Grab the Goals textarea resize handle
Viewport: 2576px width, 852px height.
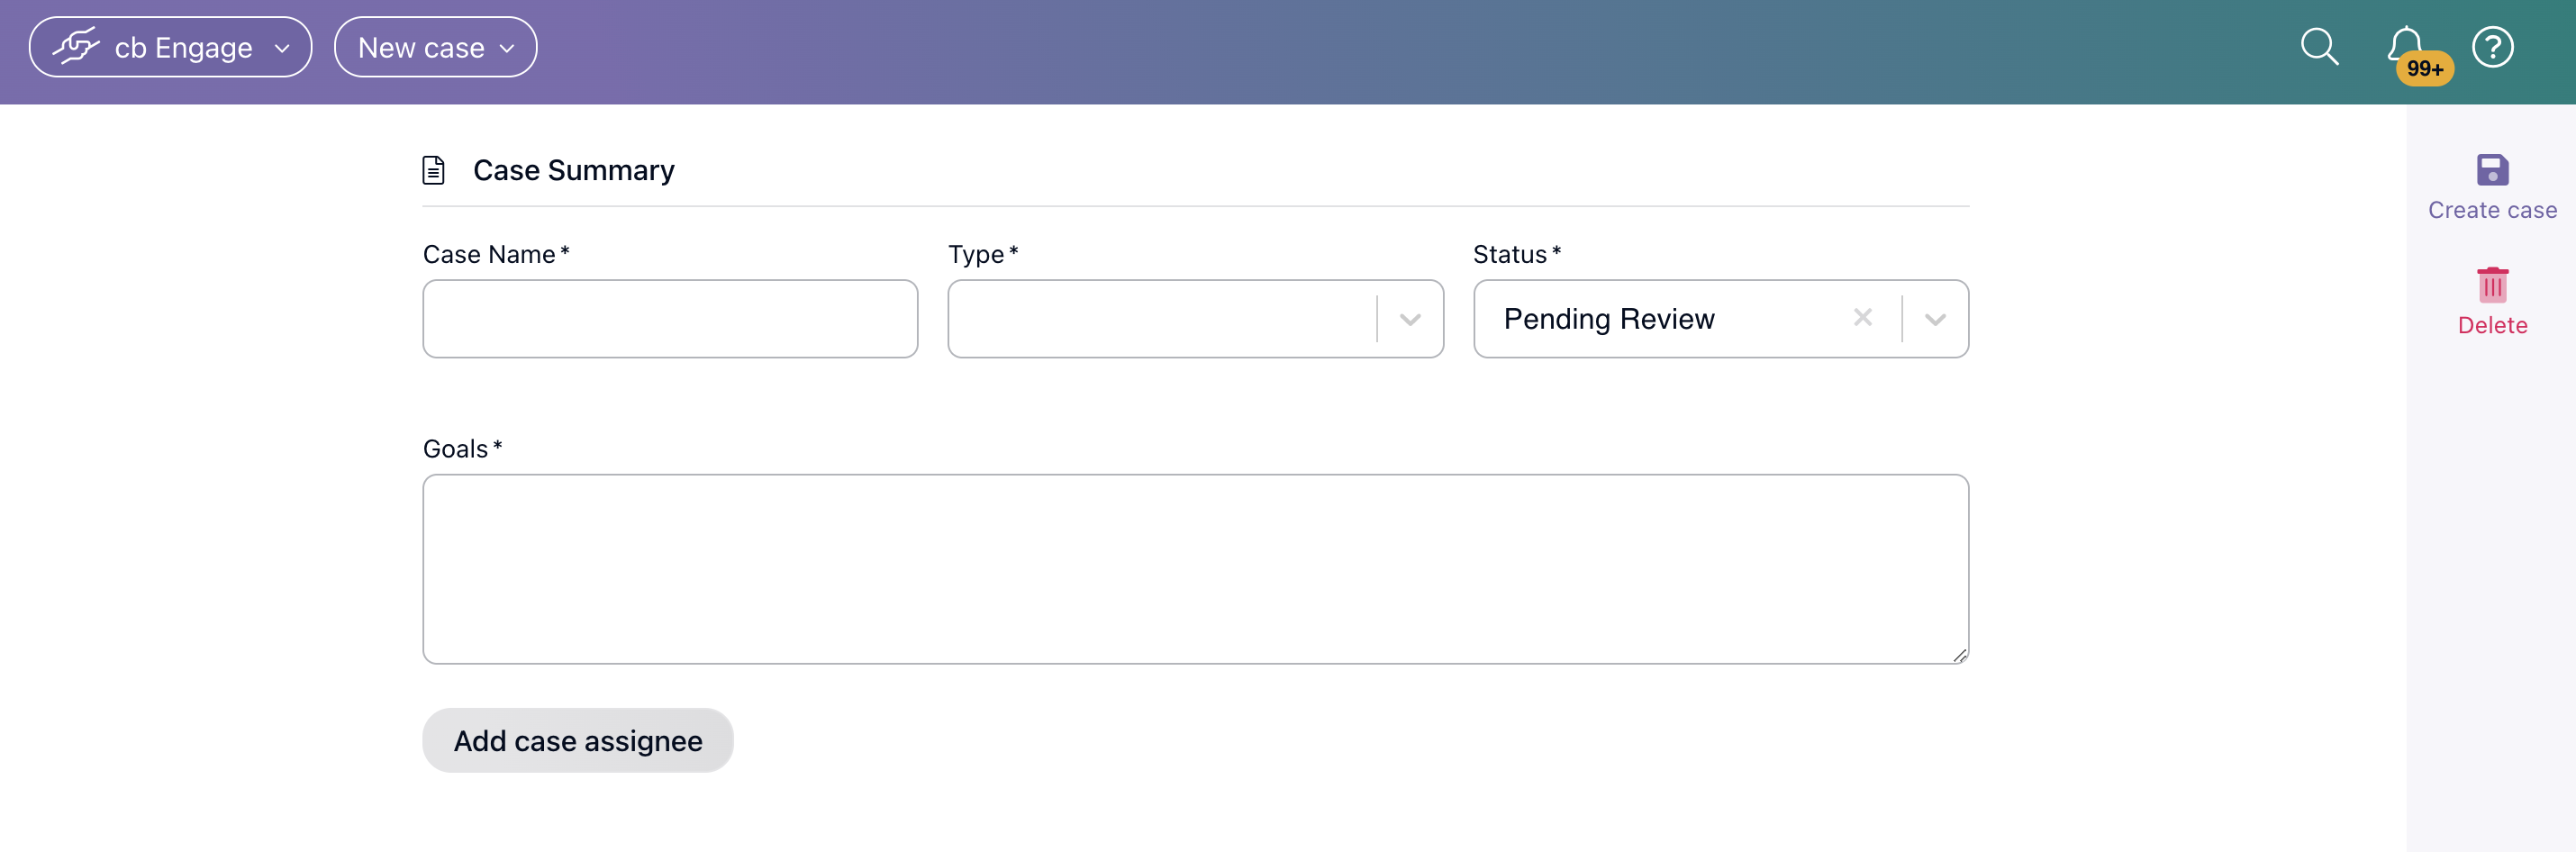click(1959, 655)
